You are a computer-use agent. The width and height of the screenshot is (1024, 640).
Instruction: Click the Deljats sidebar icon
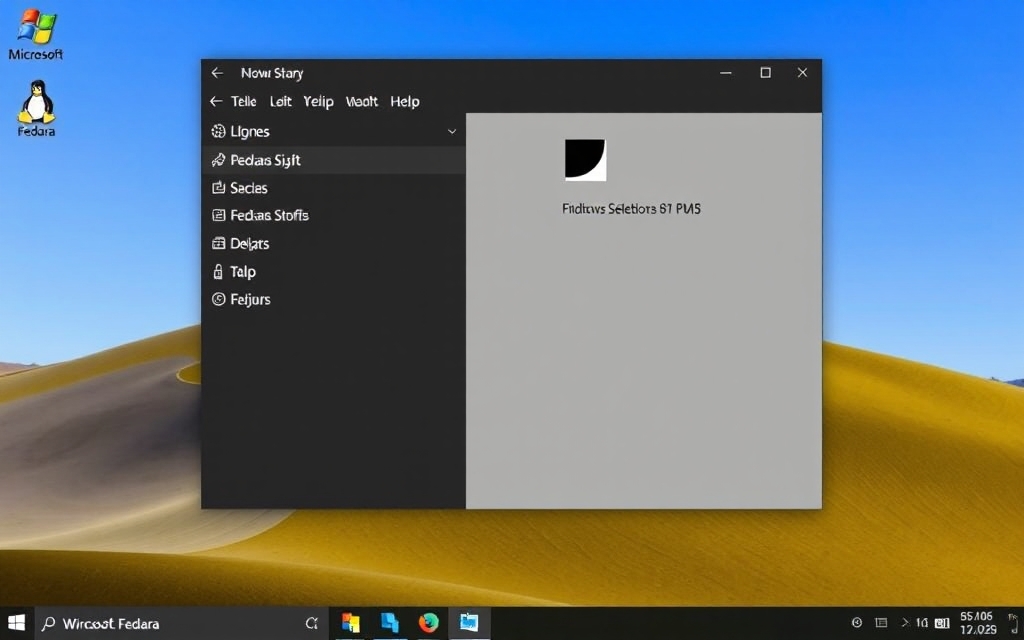coord(218,244)
